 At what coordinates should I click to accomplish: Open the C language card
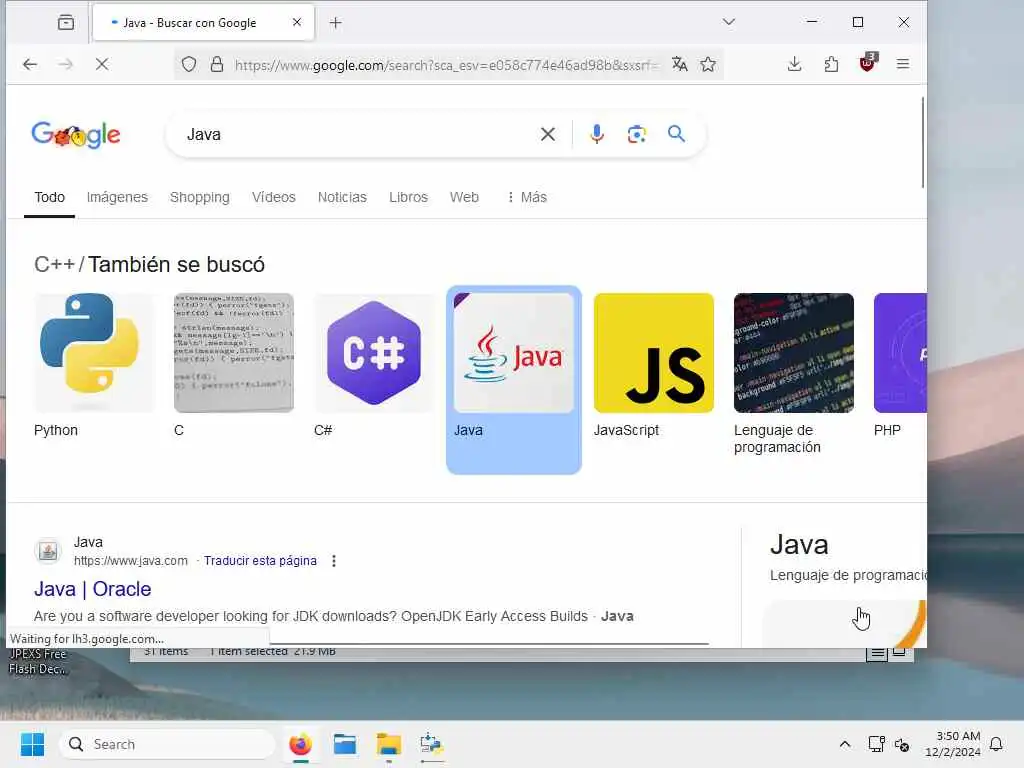pyautogui.click(x=234, y=366)
